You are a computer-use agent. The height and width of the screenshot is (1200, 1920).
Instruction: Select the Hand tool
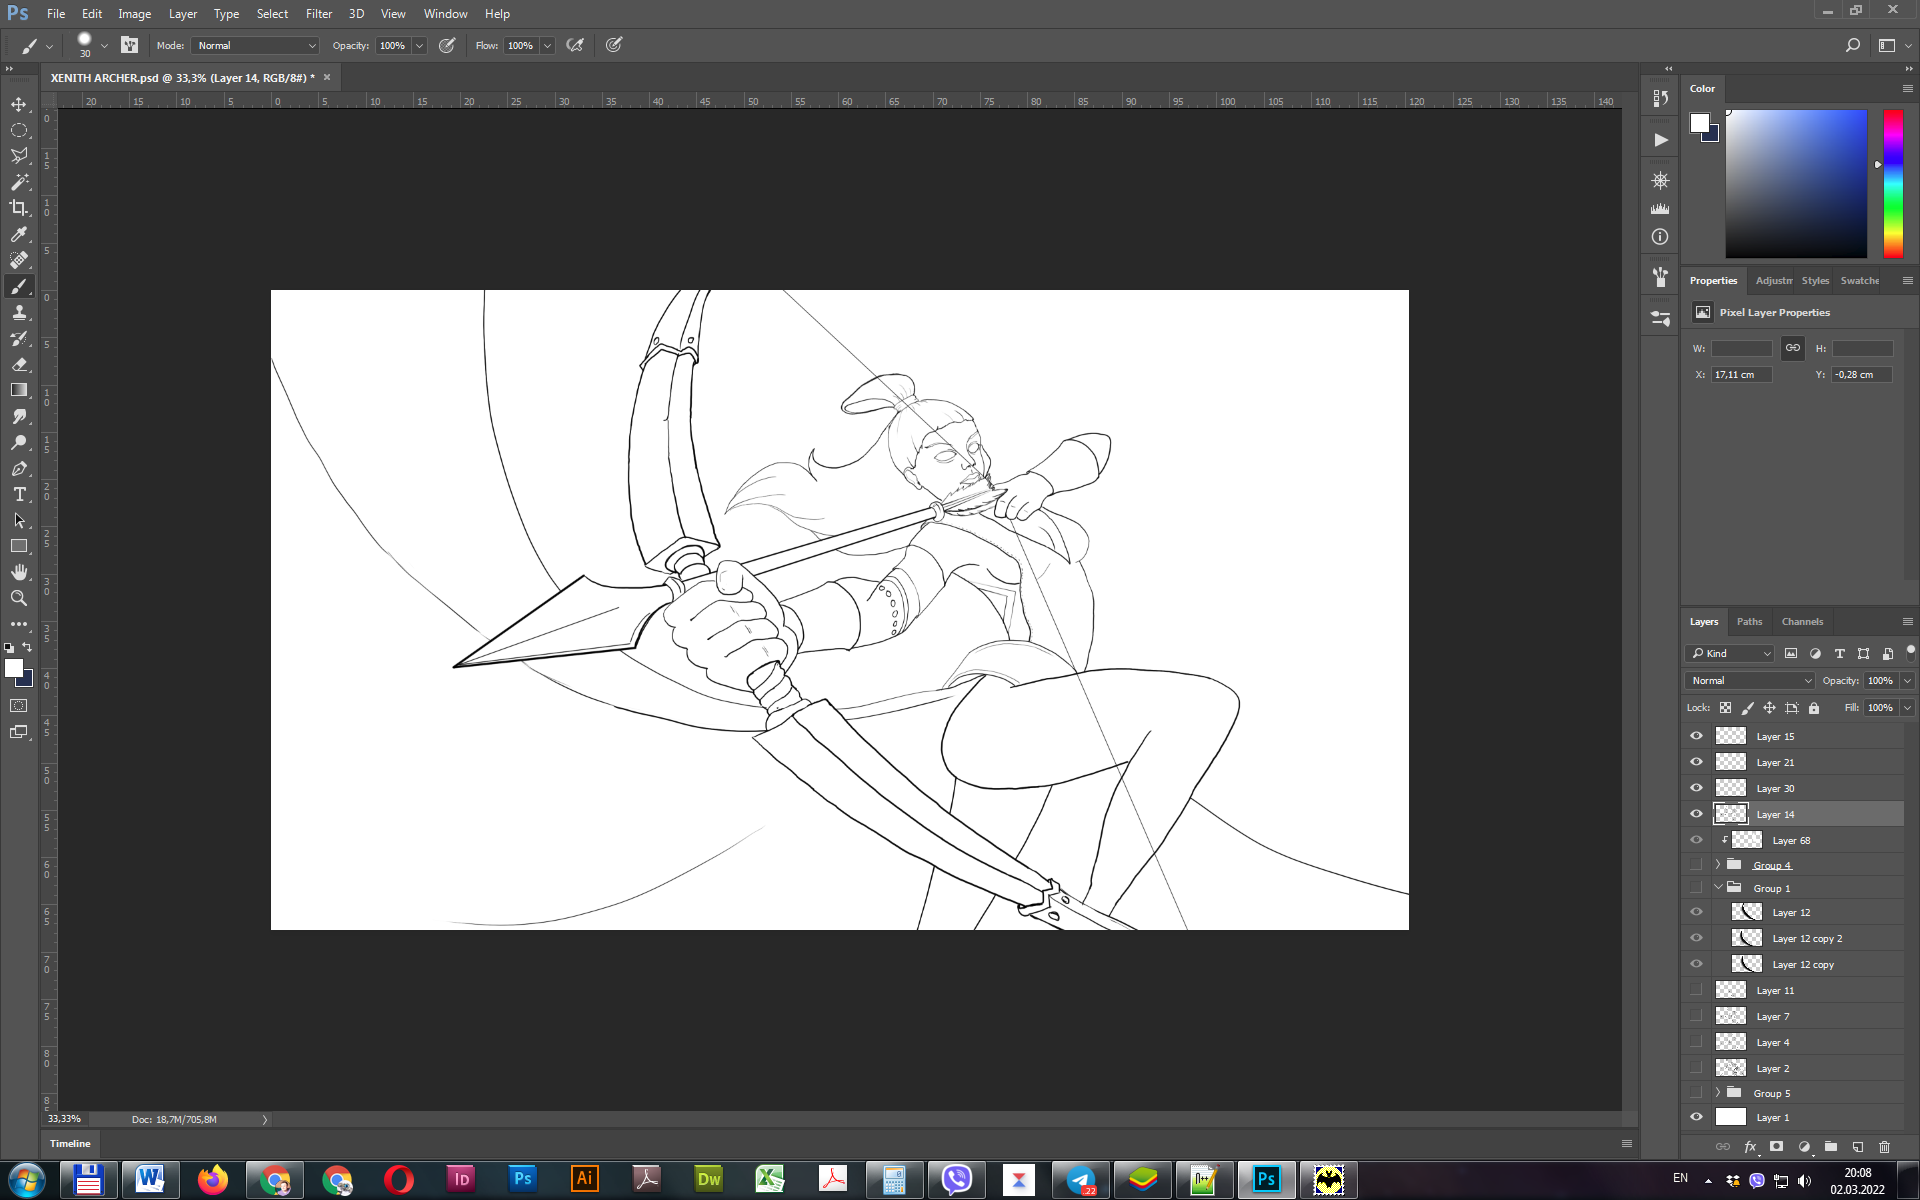click(x=19, y=572)
